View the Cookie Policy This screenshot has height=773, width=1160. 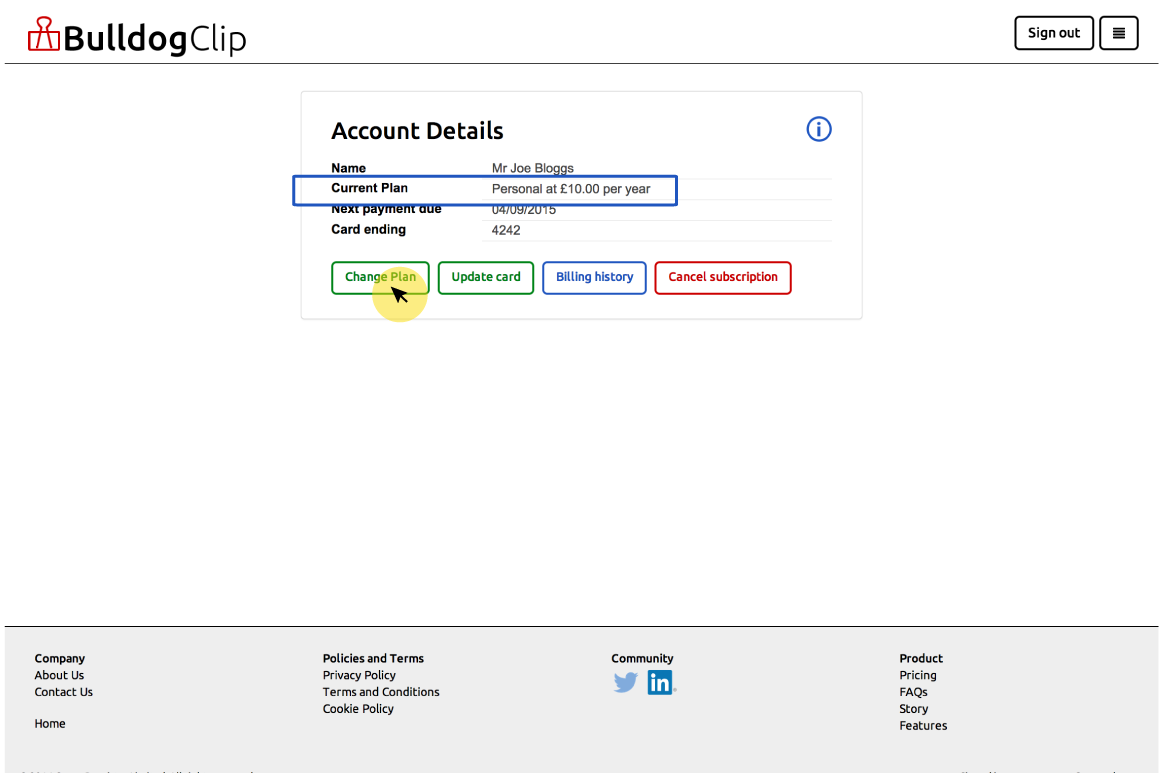(358, 709)
